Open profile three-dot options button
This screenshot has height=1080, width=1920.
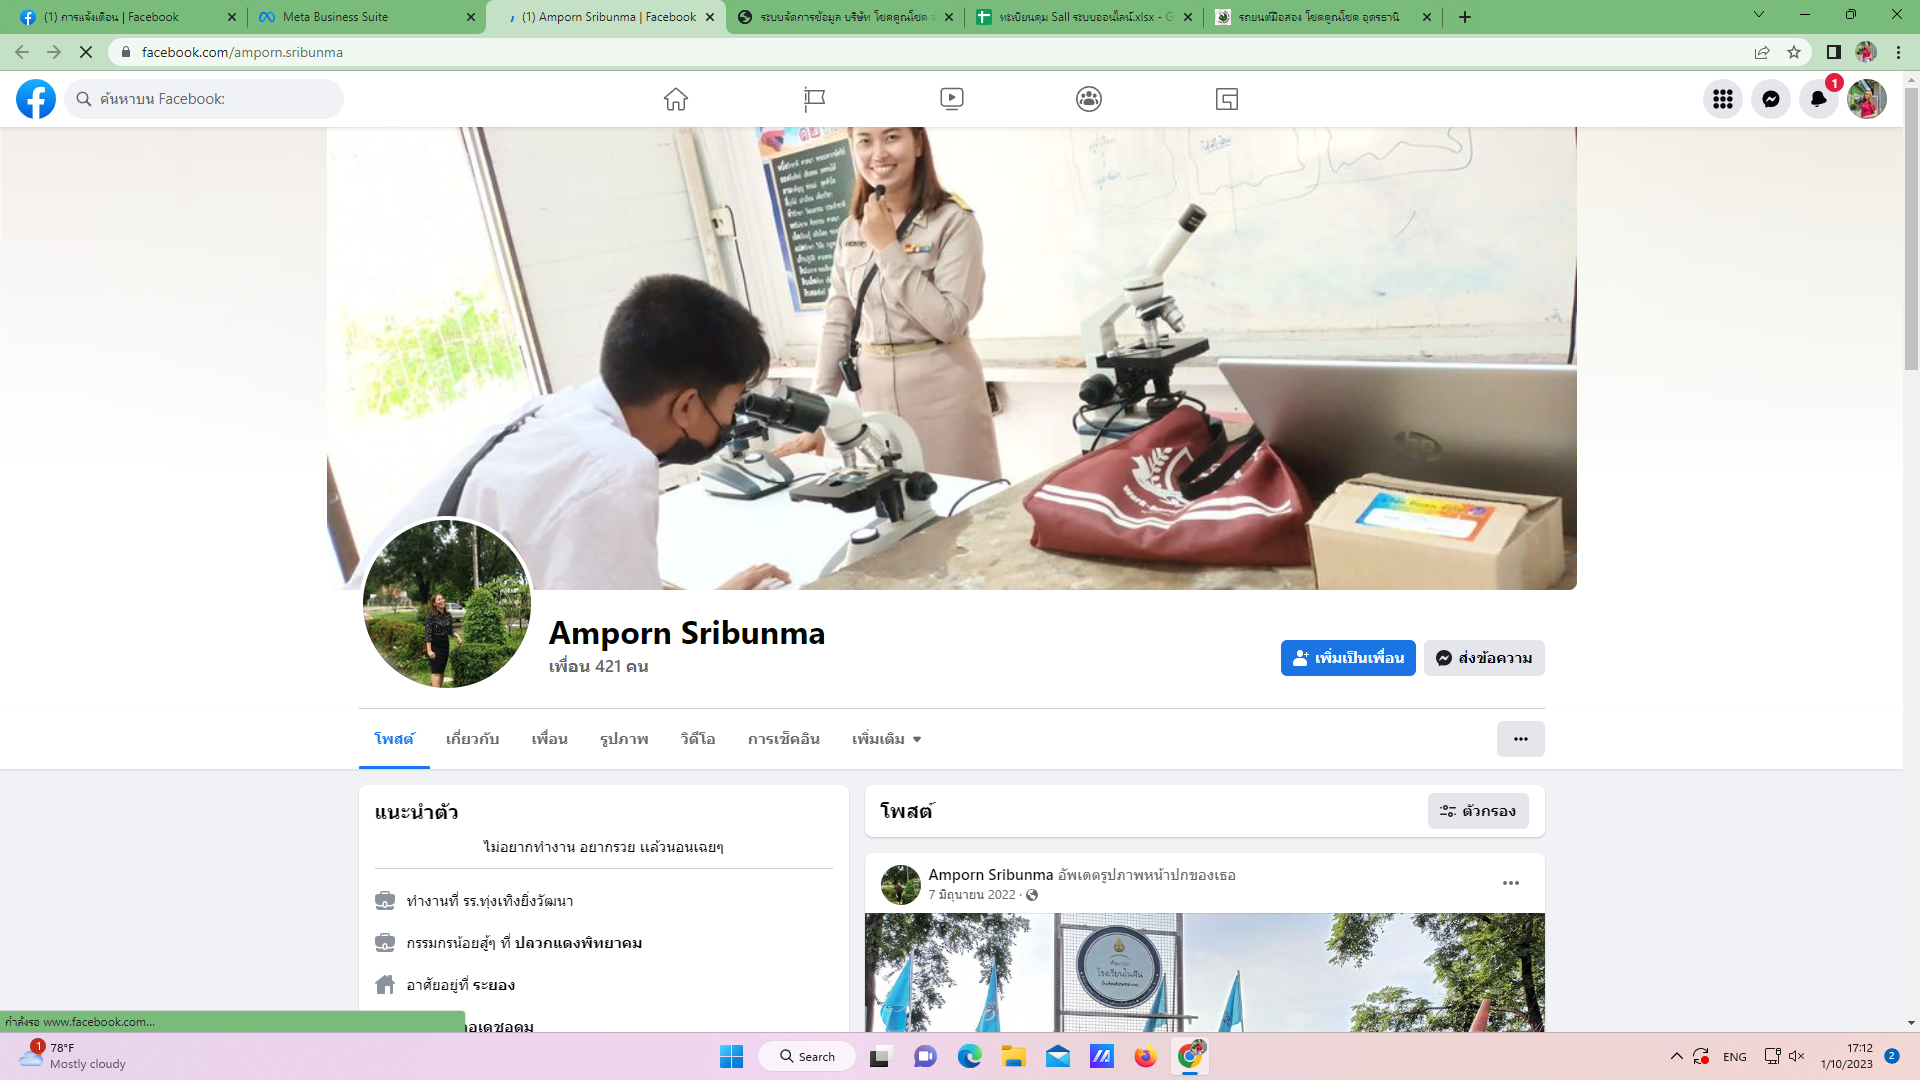coord(1520,739)
